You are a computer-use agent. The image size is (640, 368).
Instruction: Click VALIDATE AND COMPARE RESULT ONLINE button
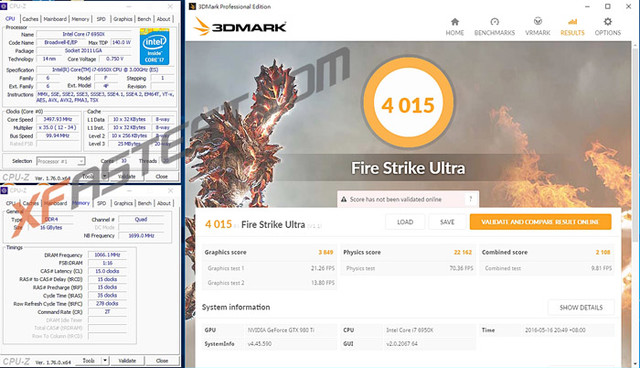coord(540,222)
